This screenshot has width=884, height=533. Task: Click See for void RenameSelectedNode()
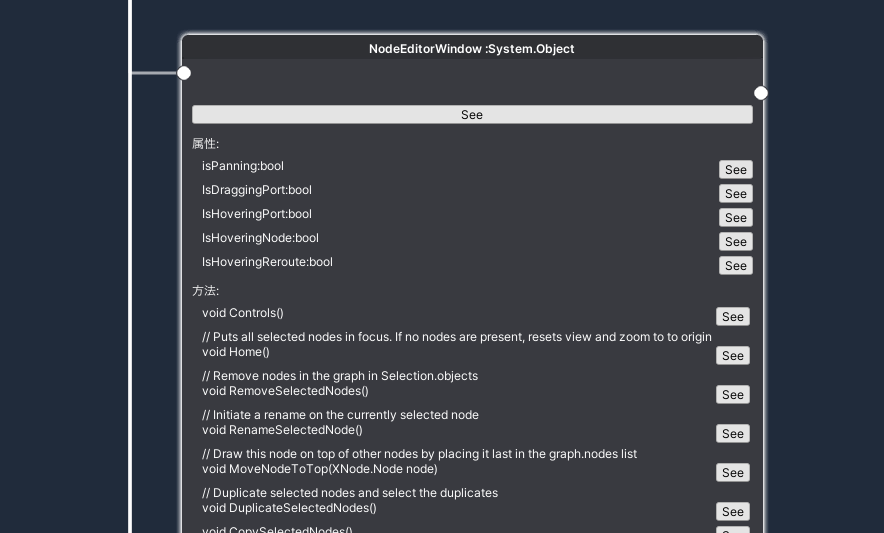coord(733,433)
